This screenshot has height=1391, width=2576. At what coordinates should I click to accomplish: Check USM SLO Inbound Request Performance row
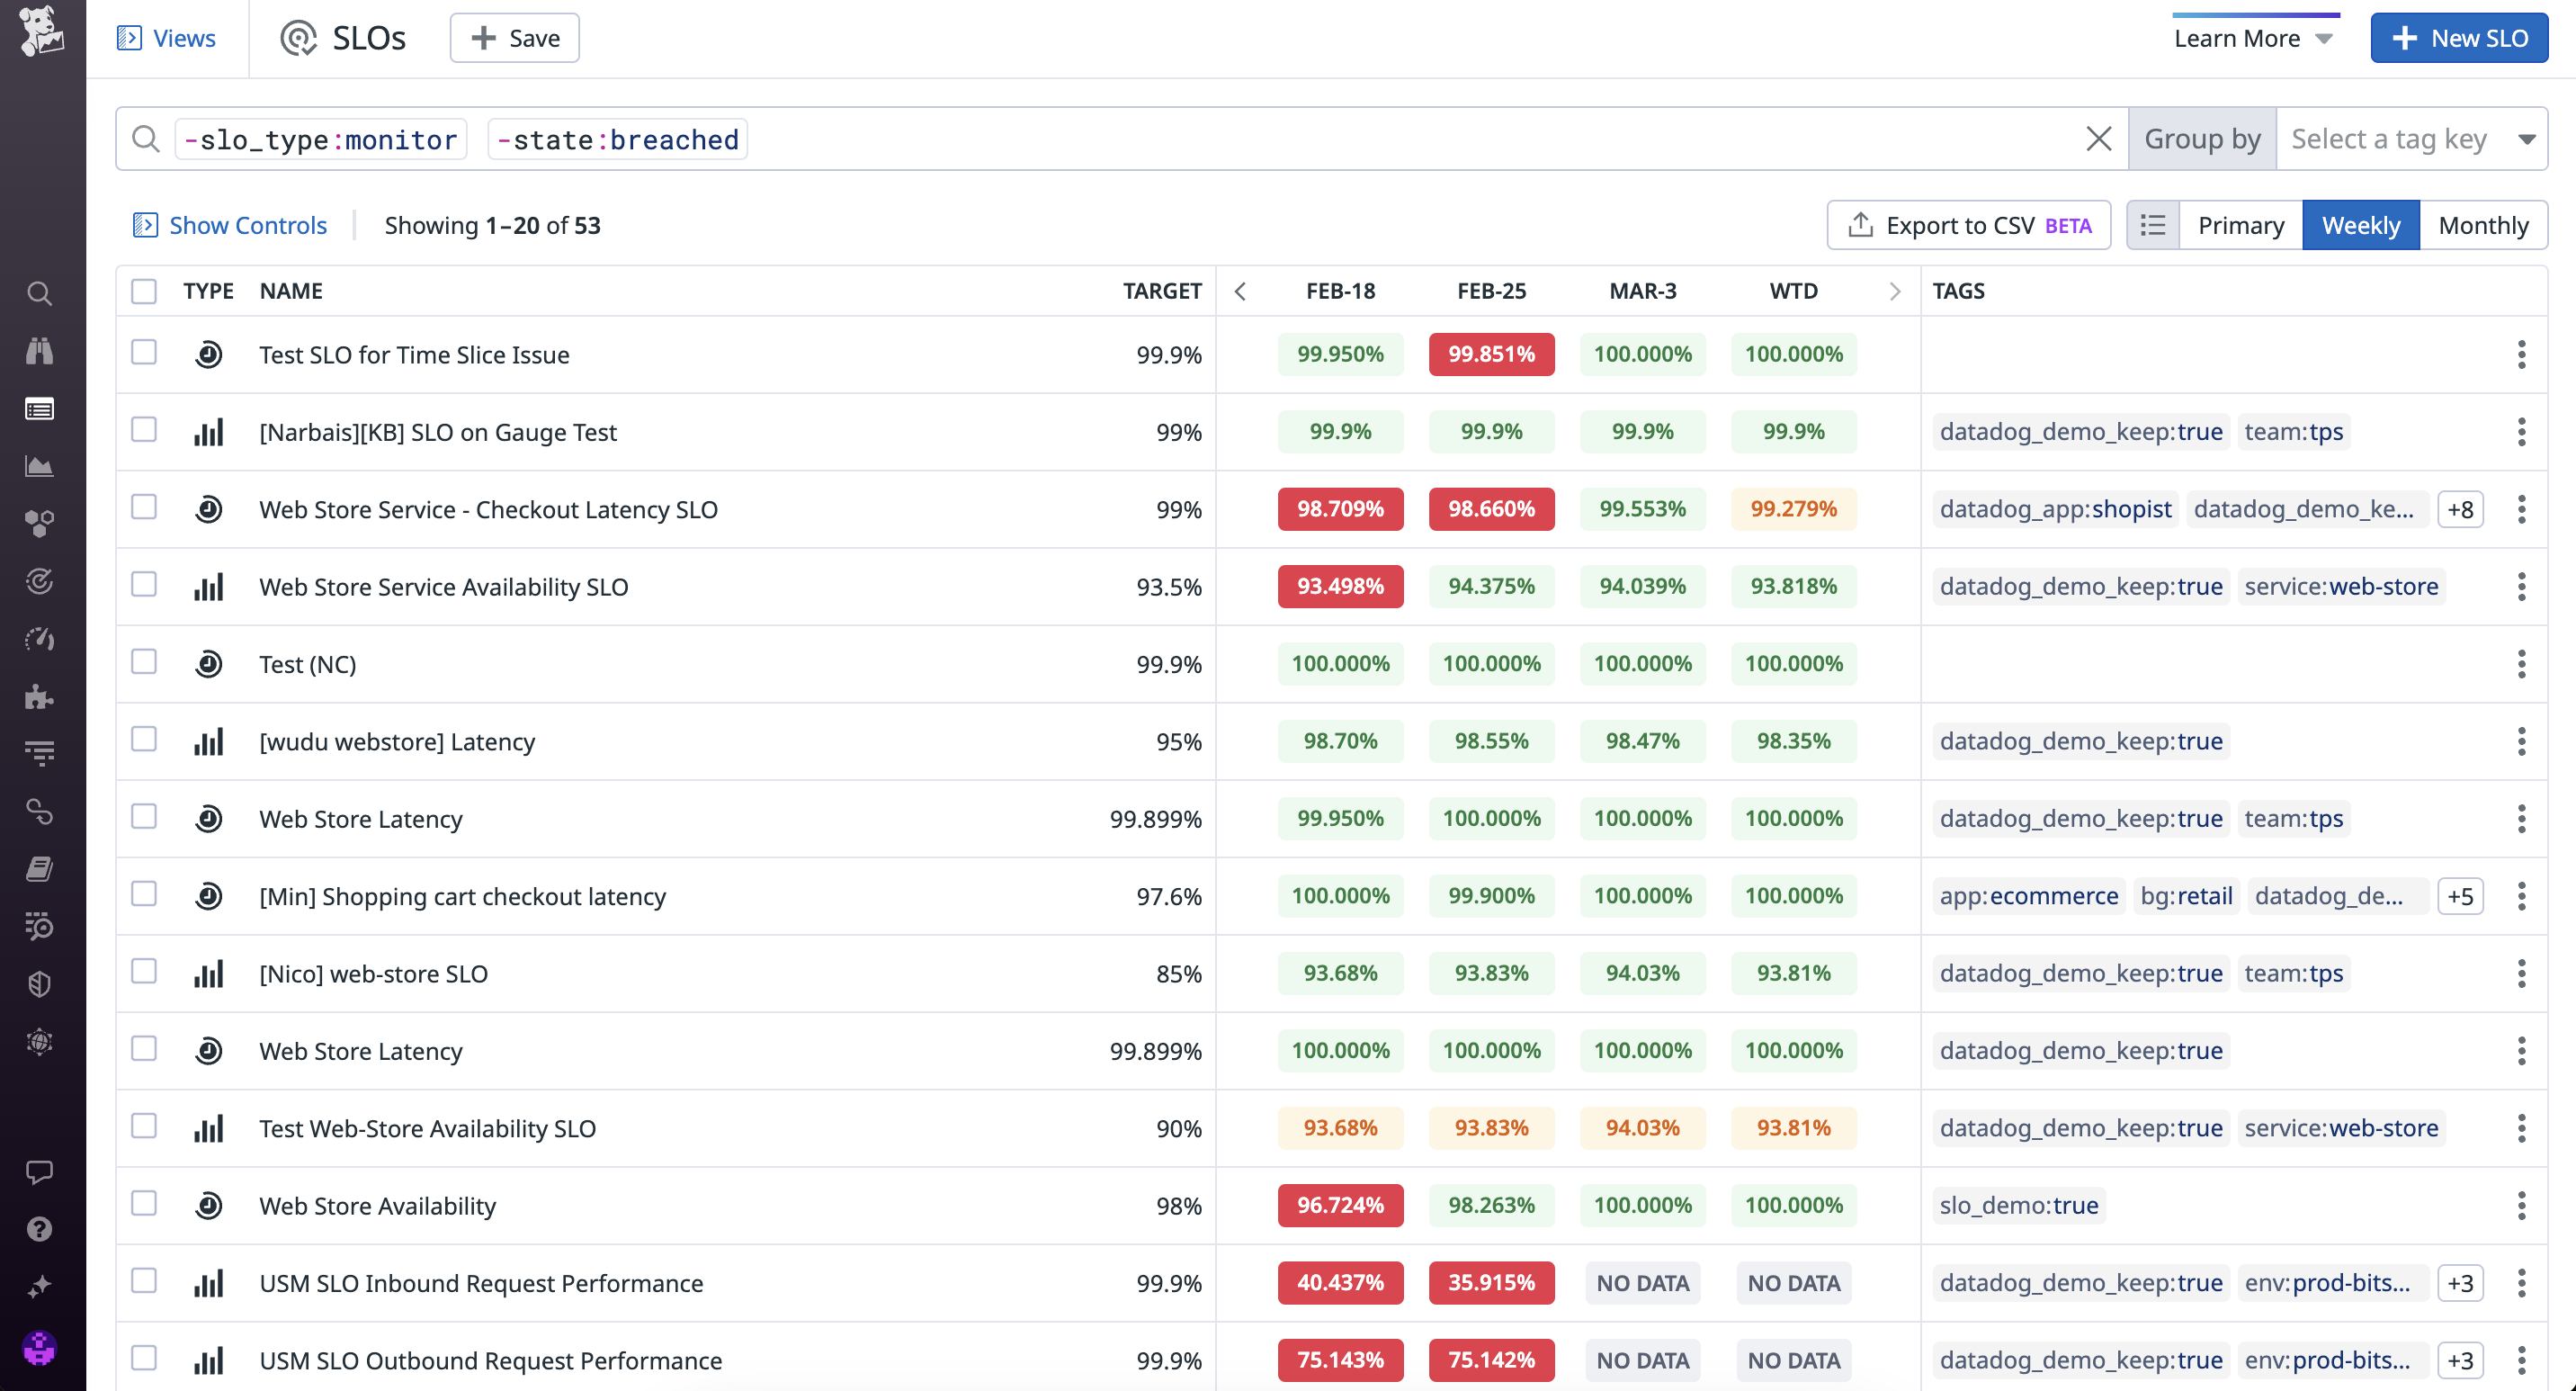(144, 1281)
